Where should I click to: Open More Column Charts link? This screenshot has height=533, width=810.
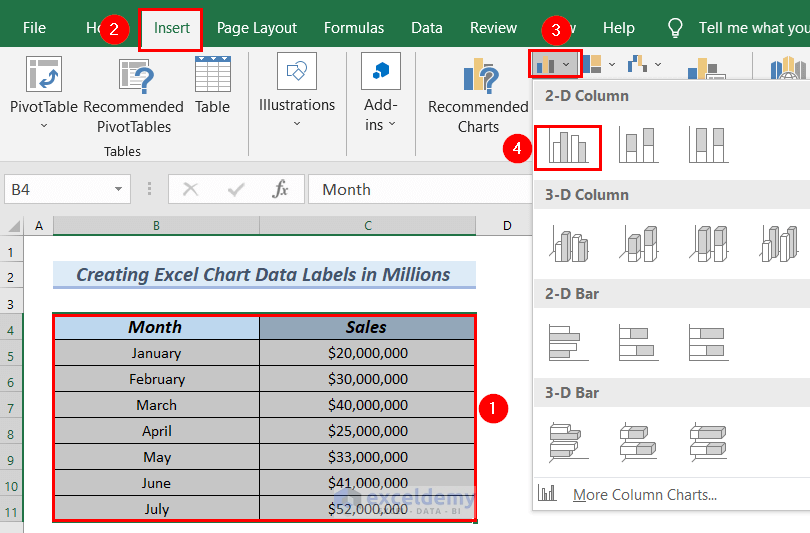coord(644,494)
